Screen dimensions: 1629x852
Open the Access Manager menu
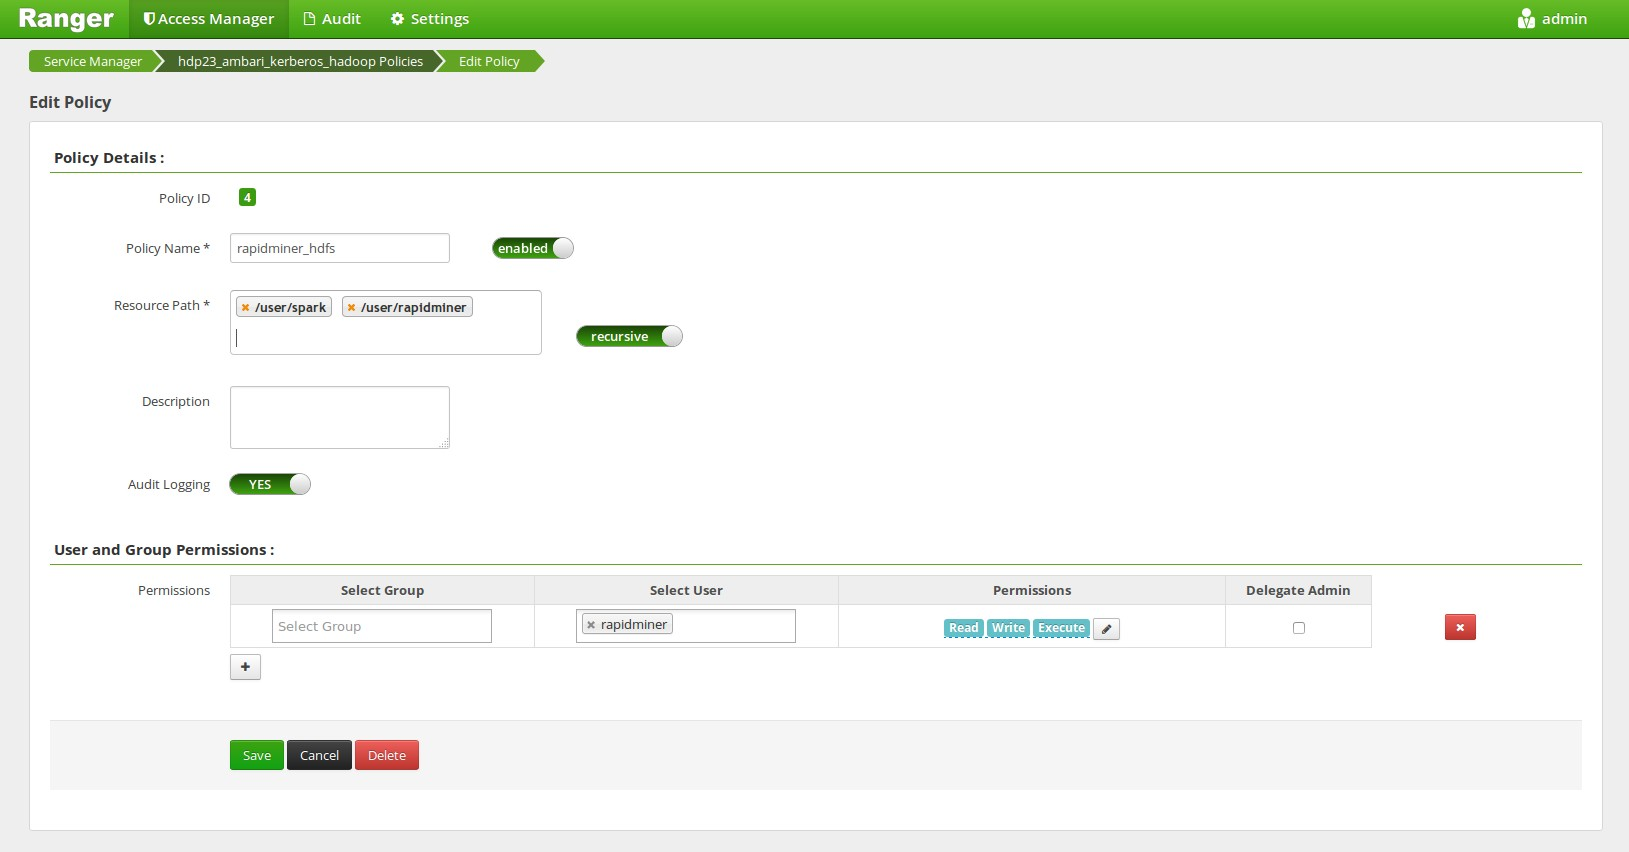coord(208,19)
